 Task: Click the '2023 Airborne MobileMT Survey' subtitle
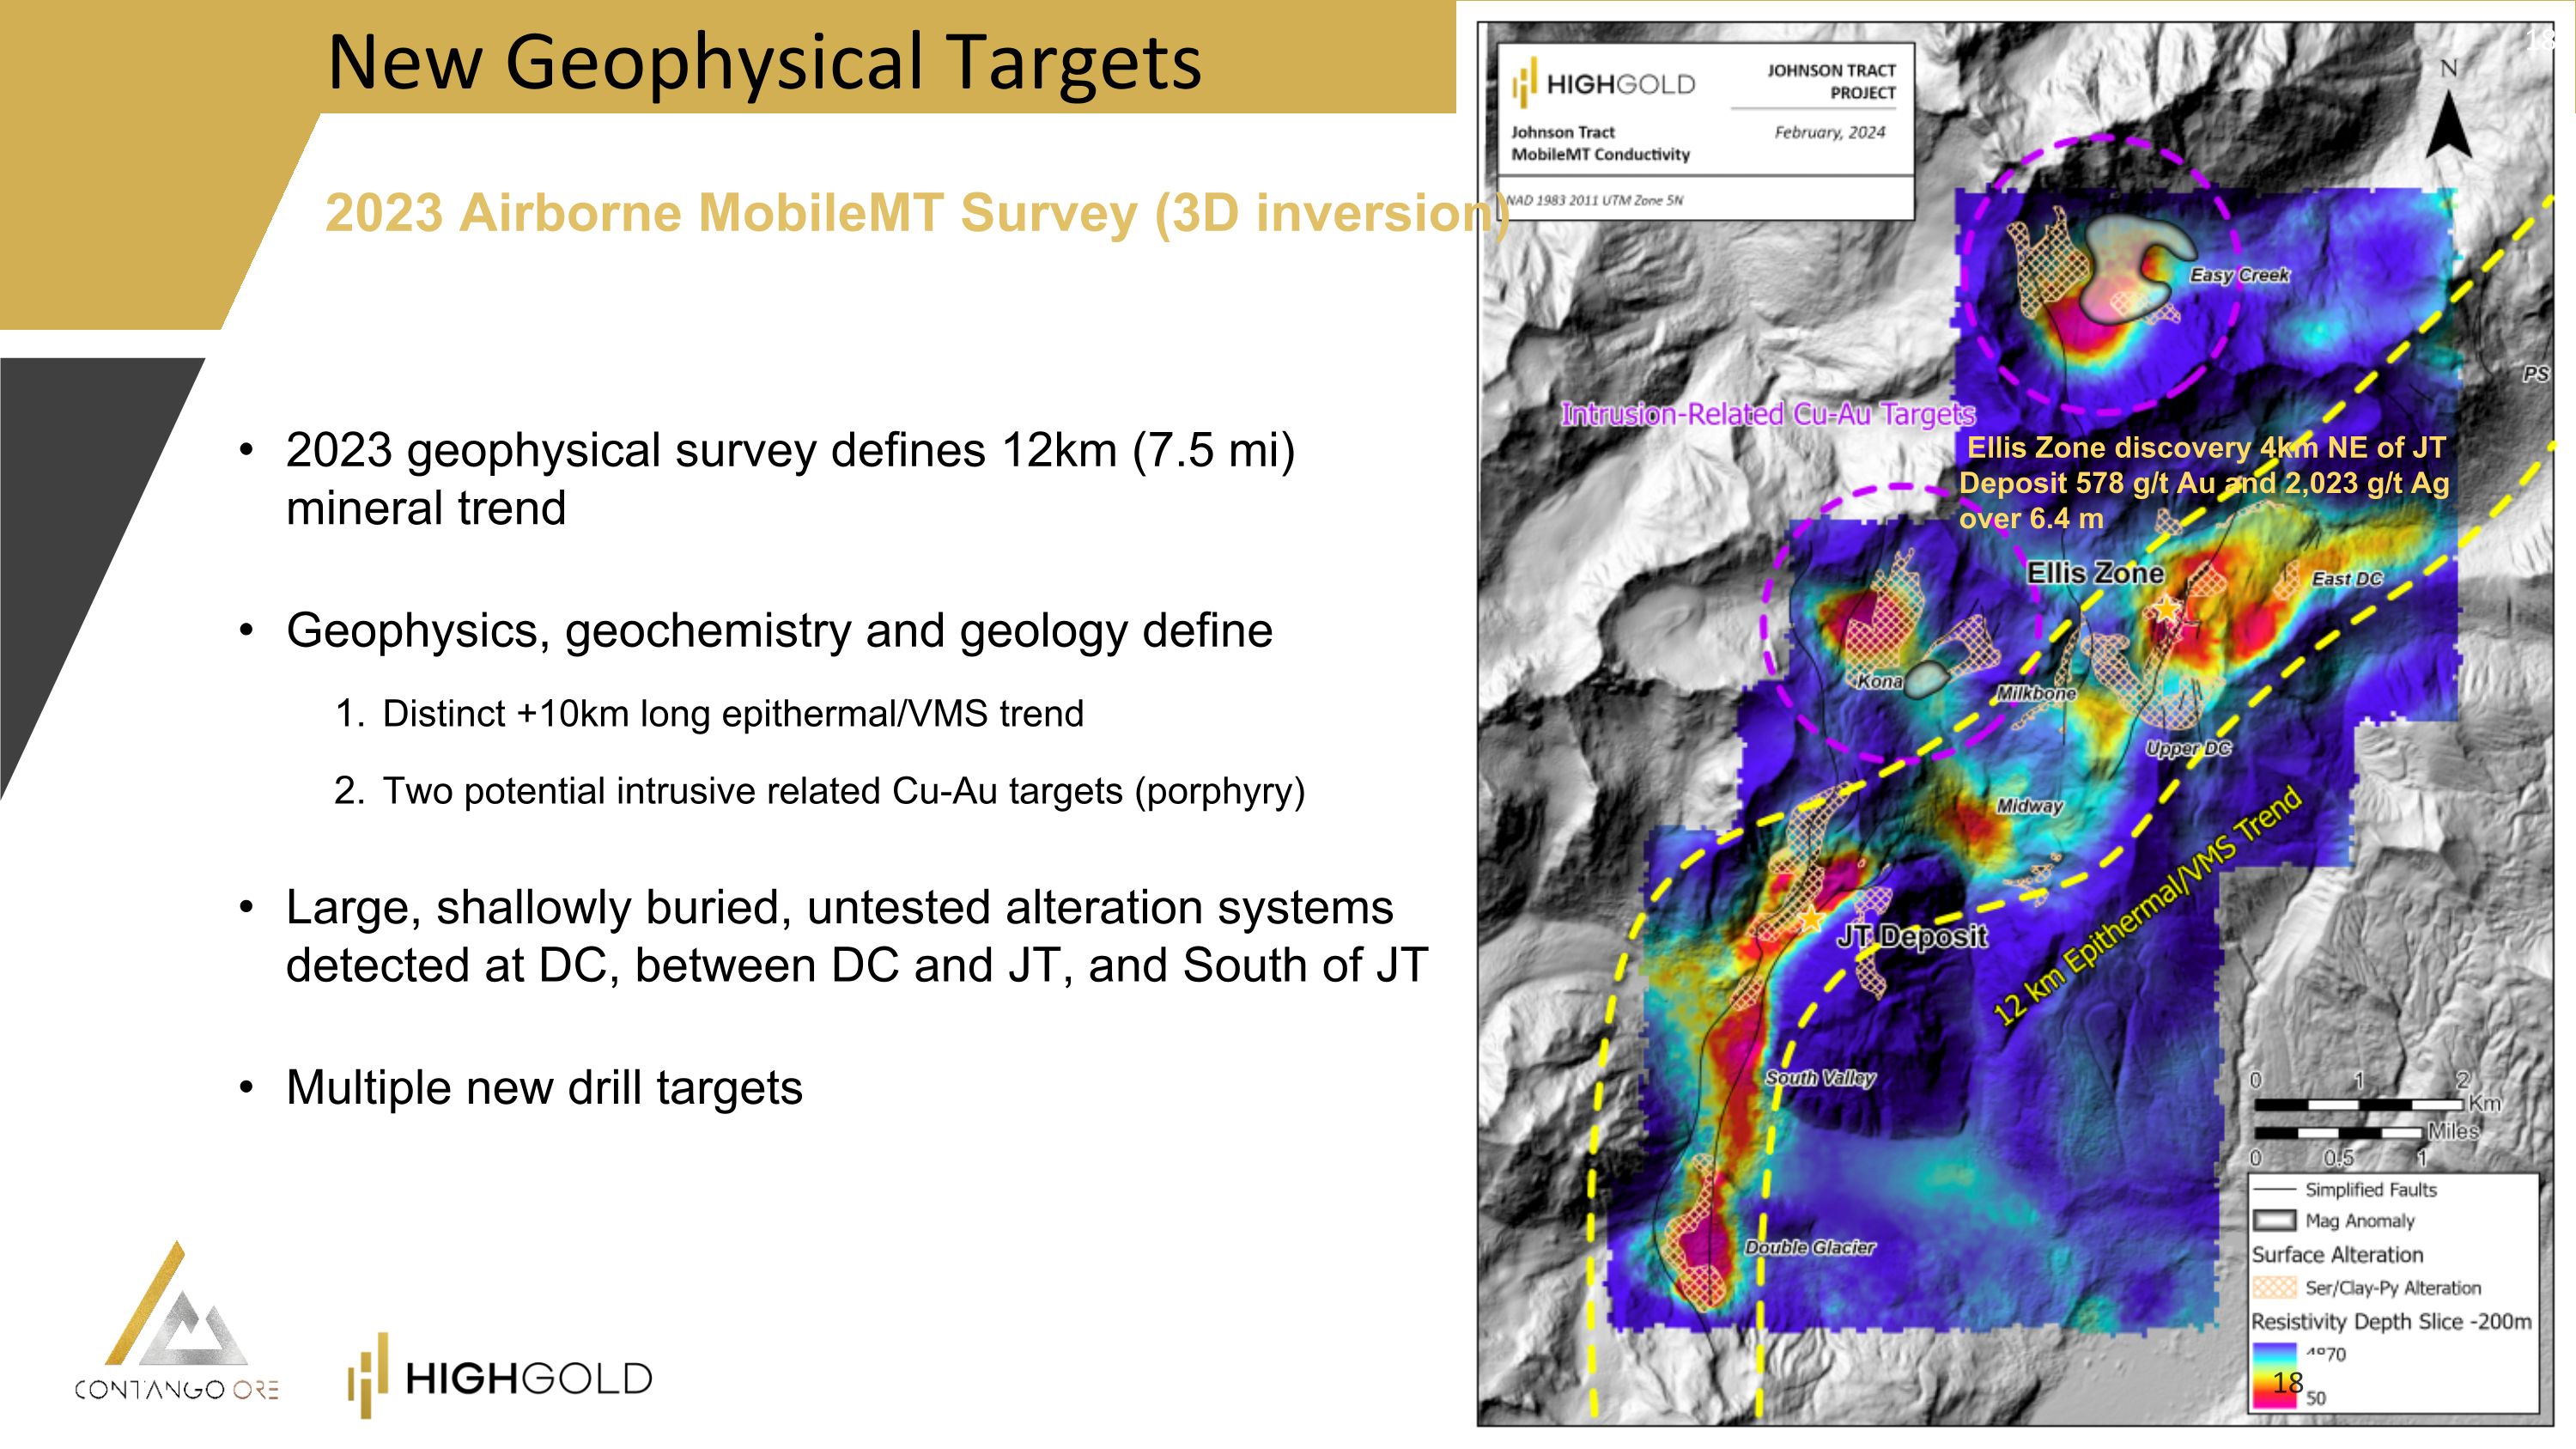(x=917, y=213)
